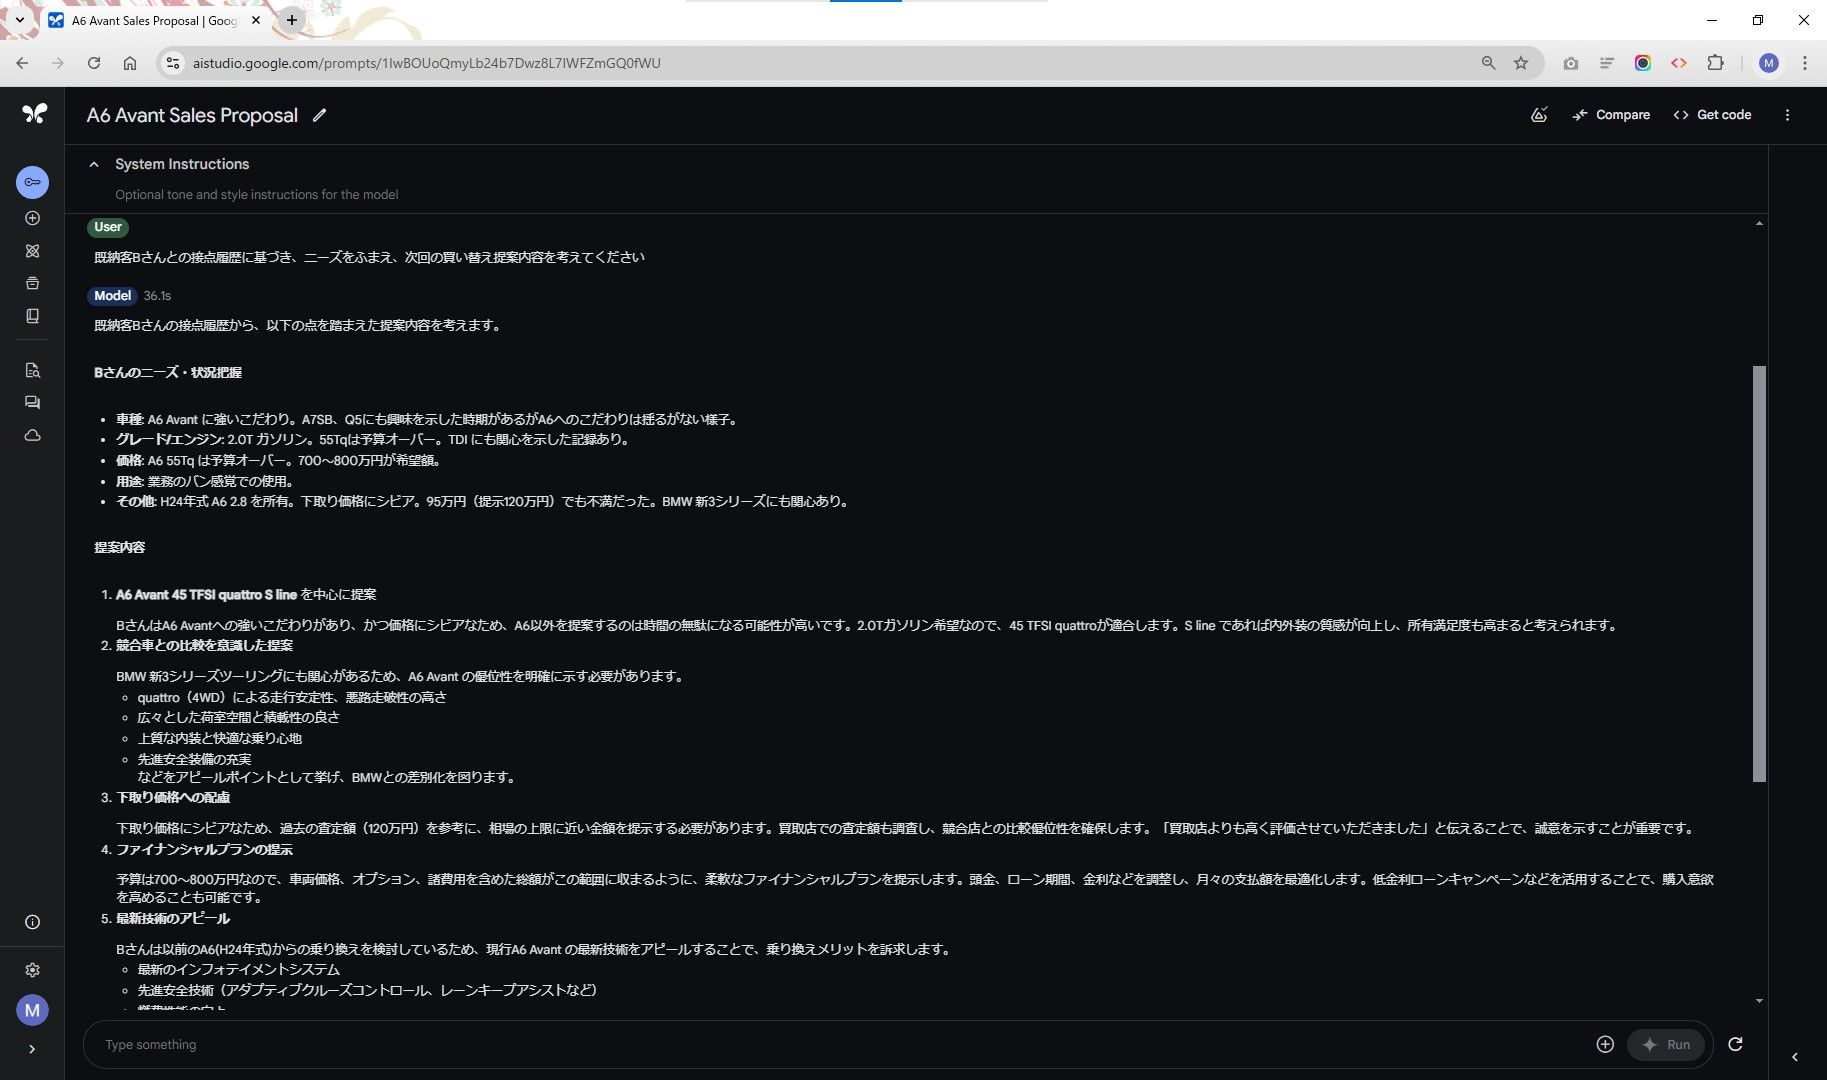Open the archive box sidebar icon
Image resolution: width=1827 pixels, height=1080 pixels.
(32, 283)
